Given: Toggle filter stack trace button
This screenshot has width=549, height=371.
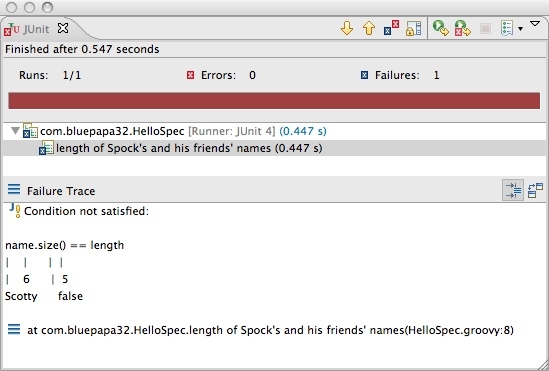Looking at the screenshot, I should point(513,190).
